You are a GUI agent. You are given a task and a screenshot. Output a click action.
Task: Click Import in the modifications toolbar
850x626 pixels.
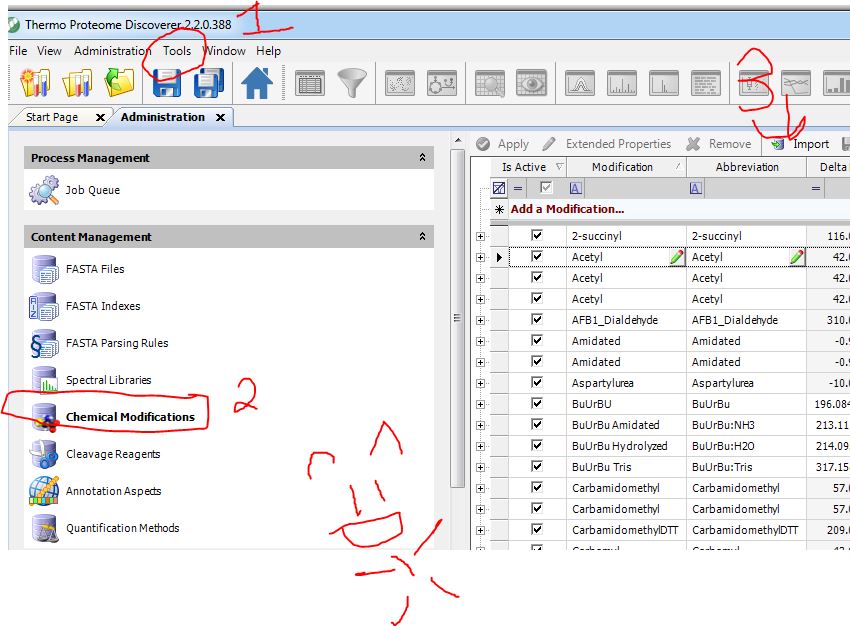click(801, 144)
